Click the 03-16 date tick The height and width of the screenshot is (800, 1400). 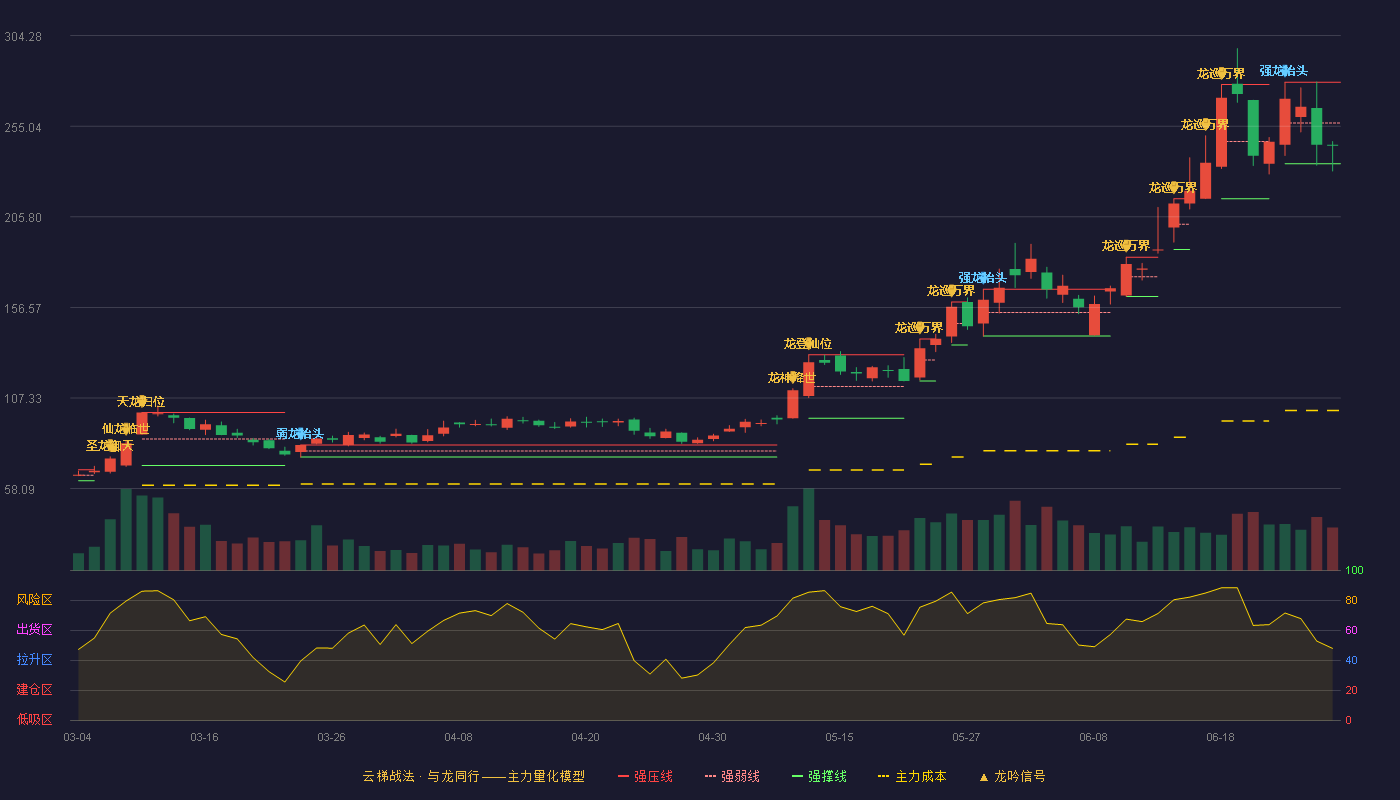[x=204, y=737]
